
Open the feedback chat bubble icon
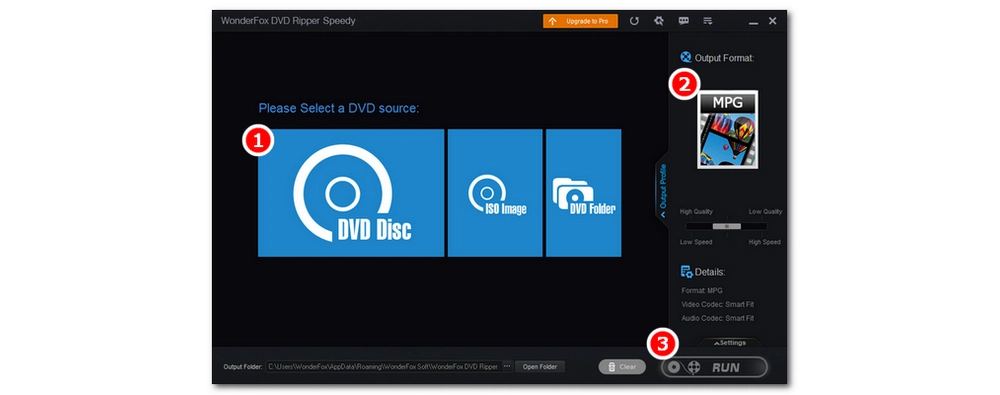(x=684, y=21)
